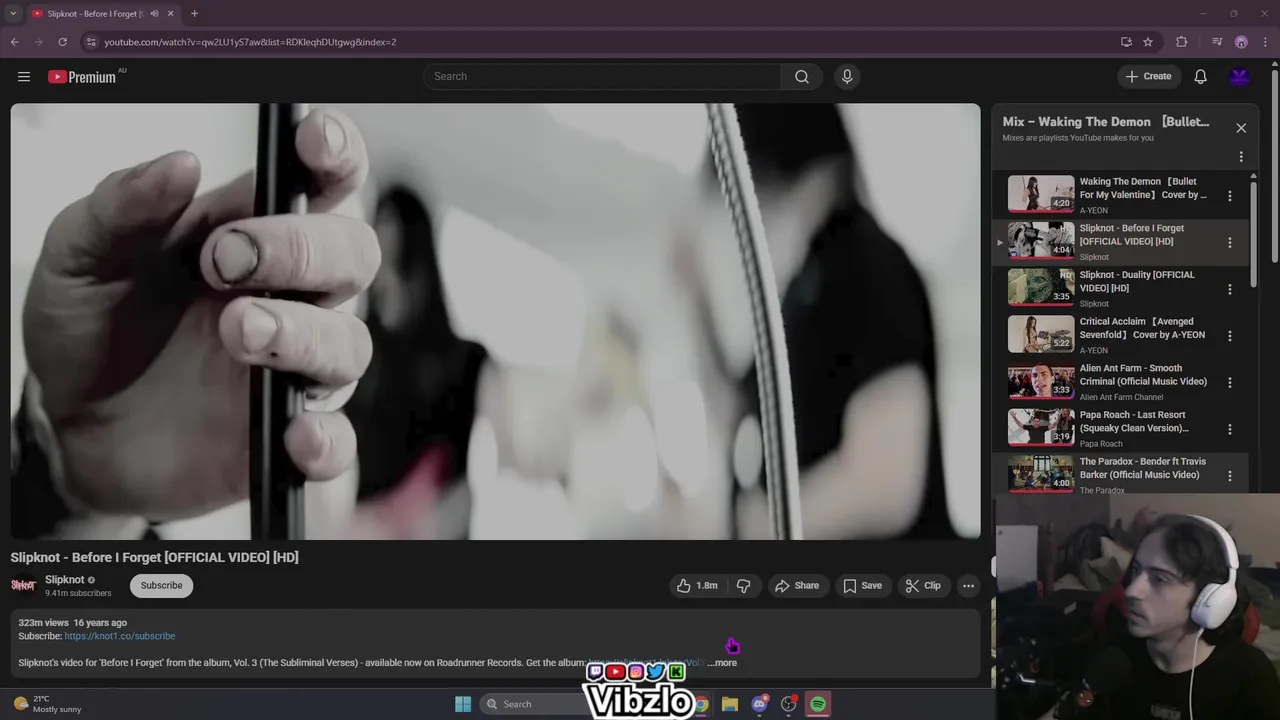View site information icon in address bar

[91, 42]
